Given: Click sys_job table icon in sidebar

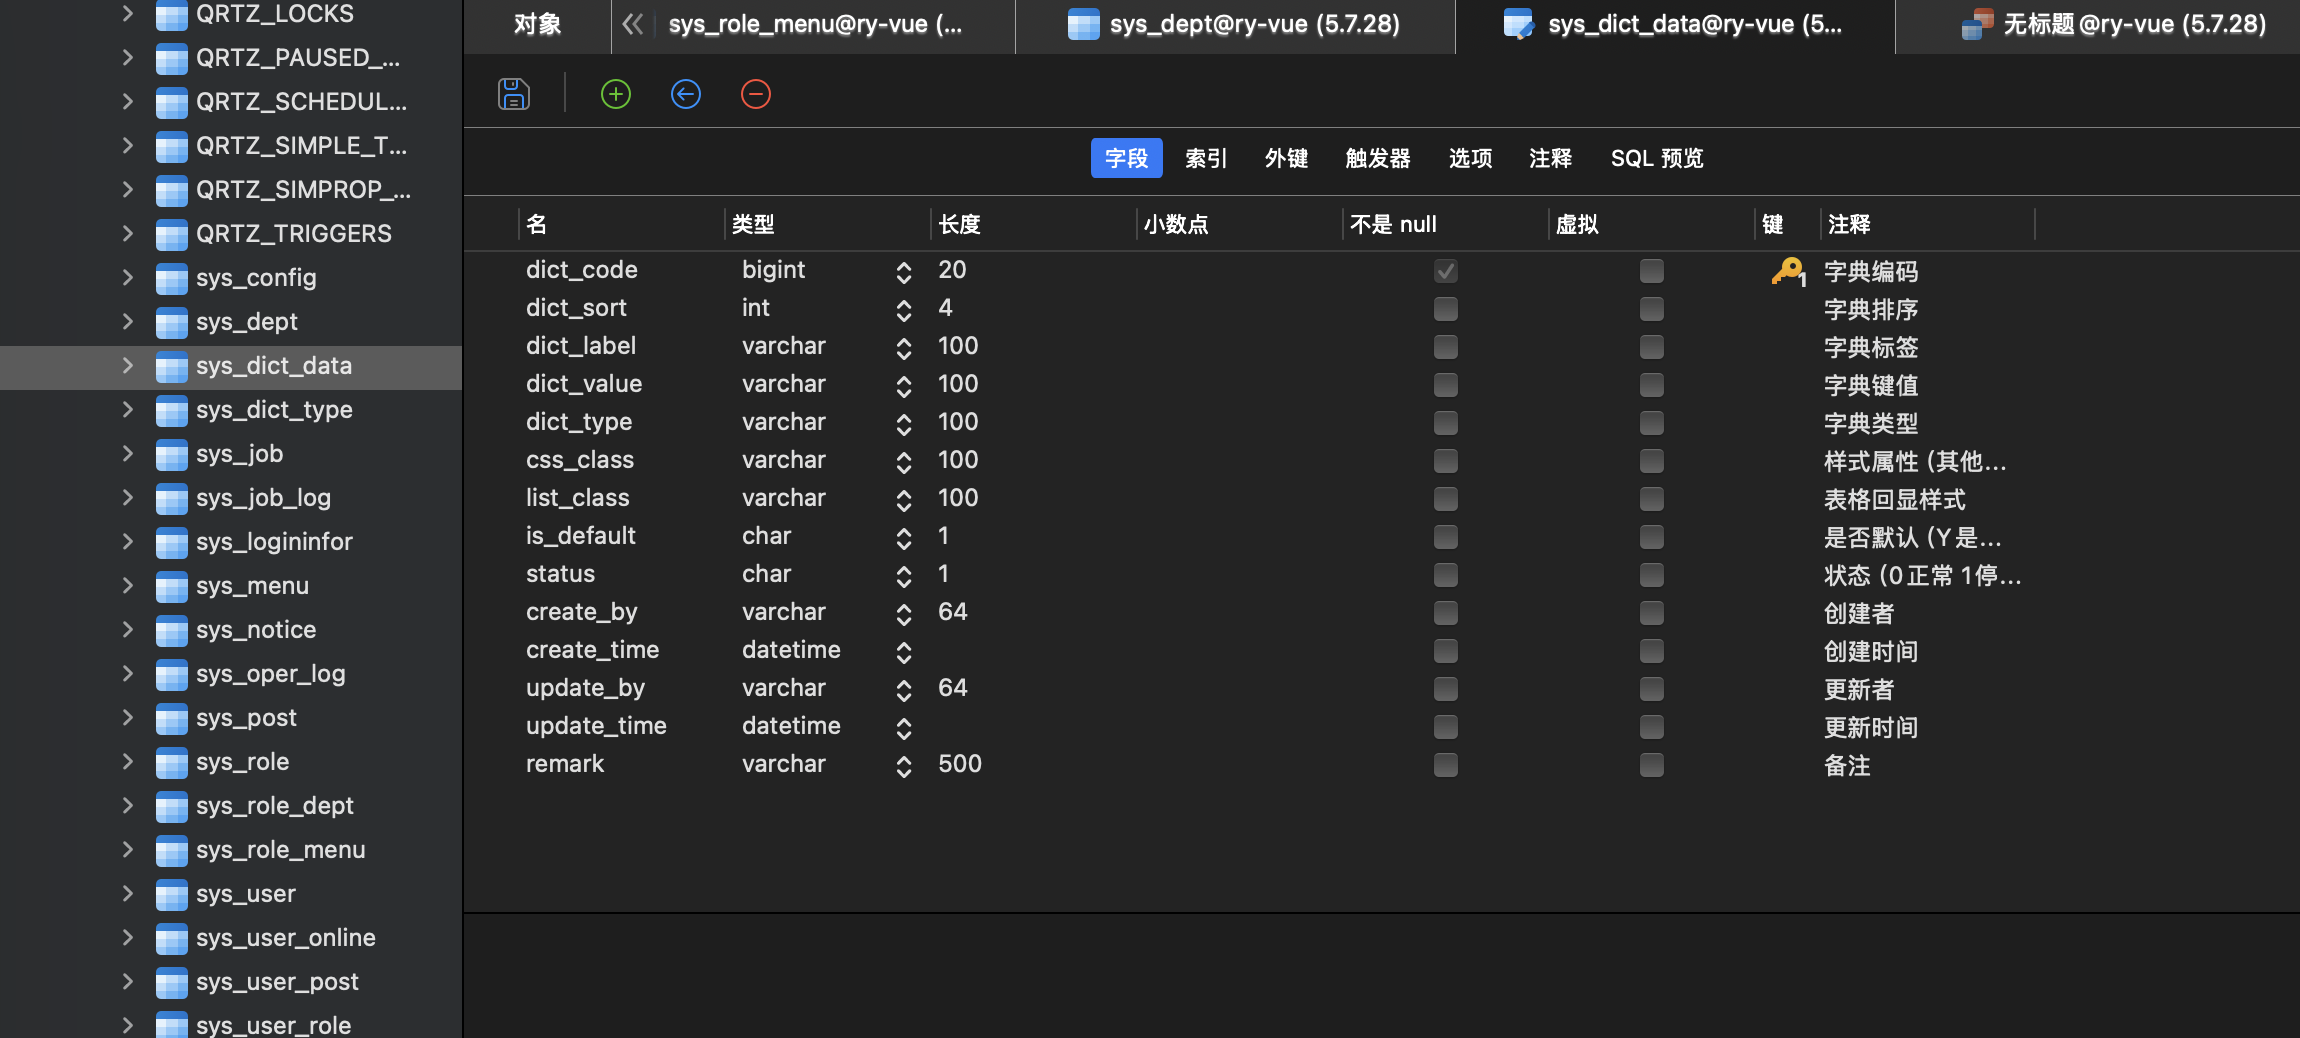Looking at the screenshot, I should (172, 455).
